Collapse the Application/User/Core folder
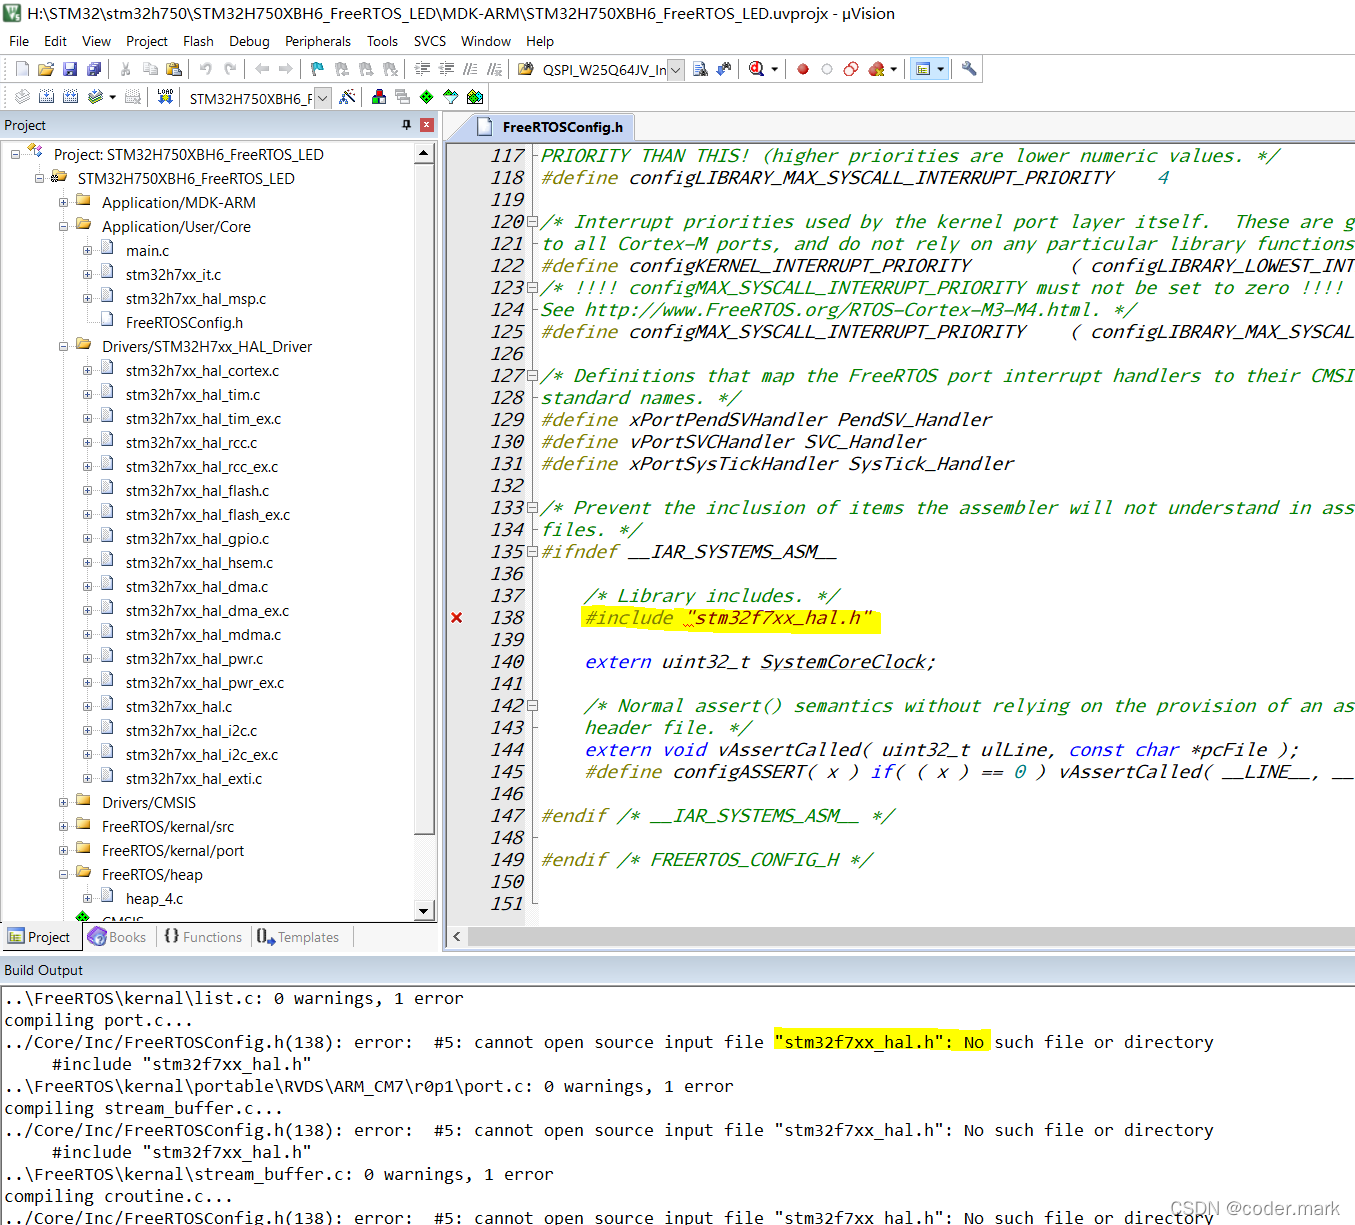The image size is (1355, 1225). [63, 227]
